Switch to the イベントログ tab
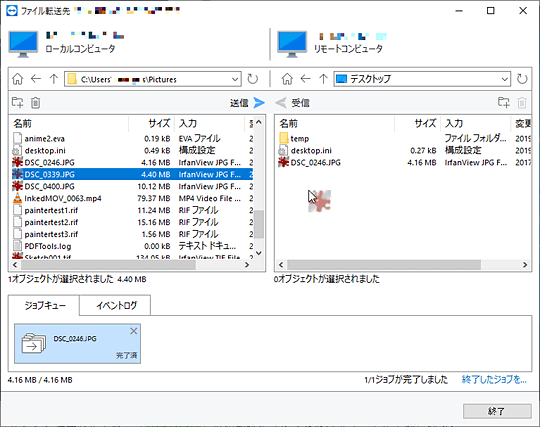The width and height of the screenshot is (540, 427). tap(116, 305)
